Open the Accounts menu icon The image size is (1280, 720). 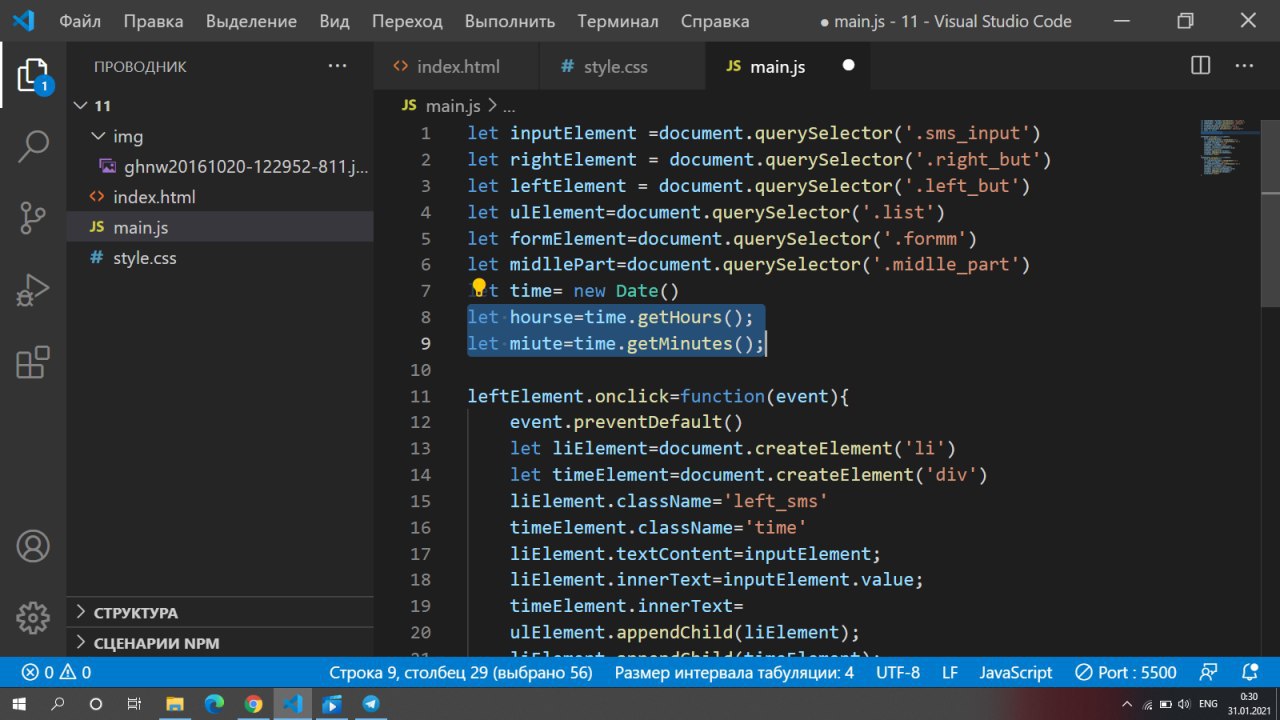click(x=33, y=546)
